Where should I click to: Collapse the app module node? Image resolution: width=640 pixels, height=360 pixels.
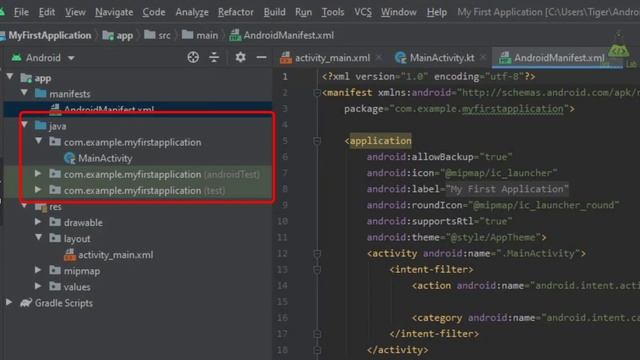[x=10, y=77]
